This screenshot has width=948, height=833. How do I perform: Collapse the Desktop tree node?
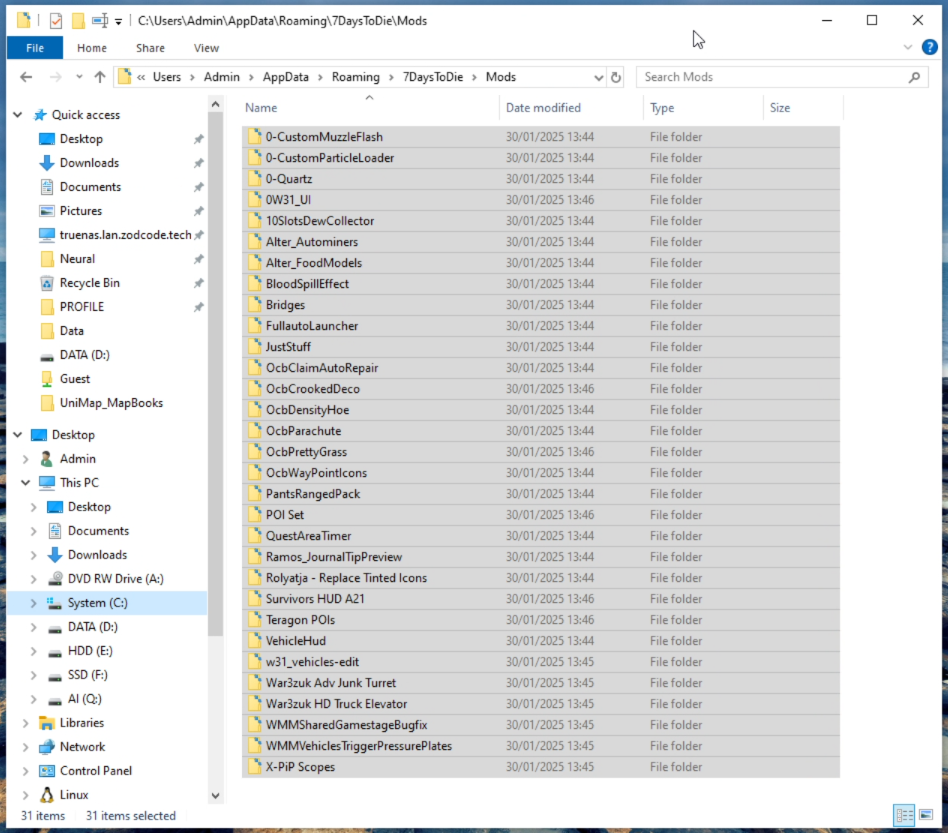click(18, 435)
